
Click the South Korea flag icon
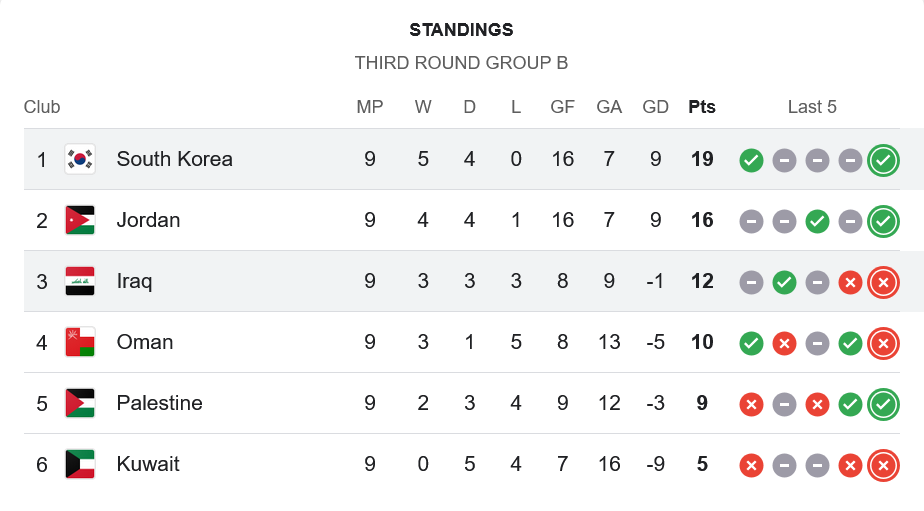pos(80,159)
